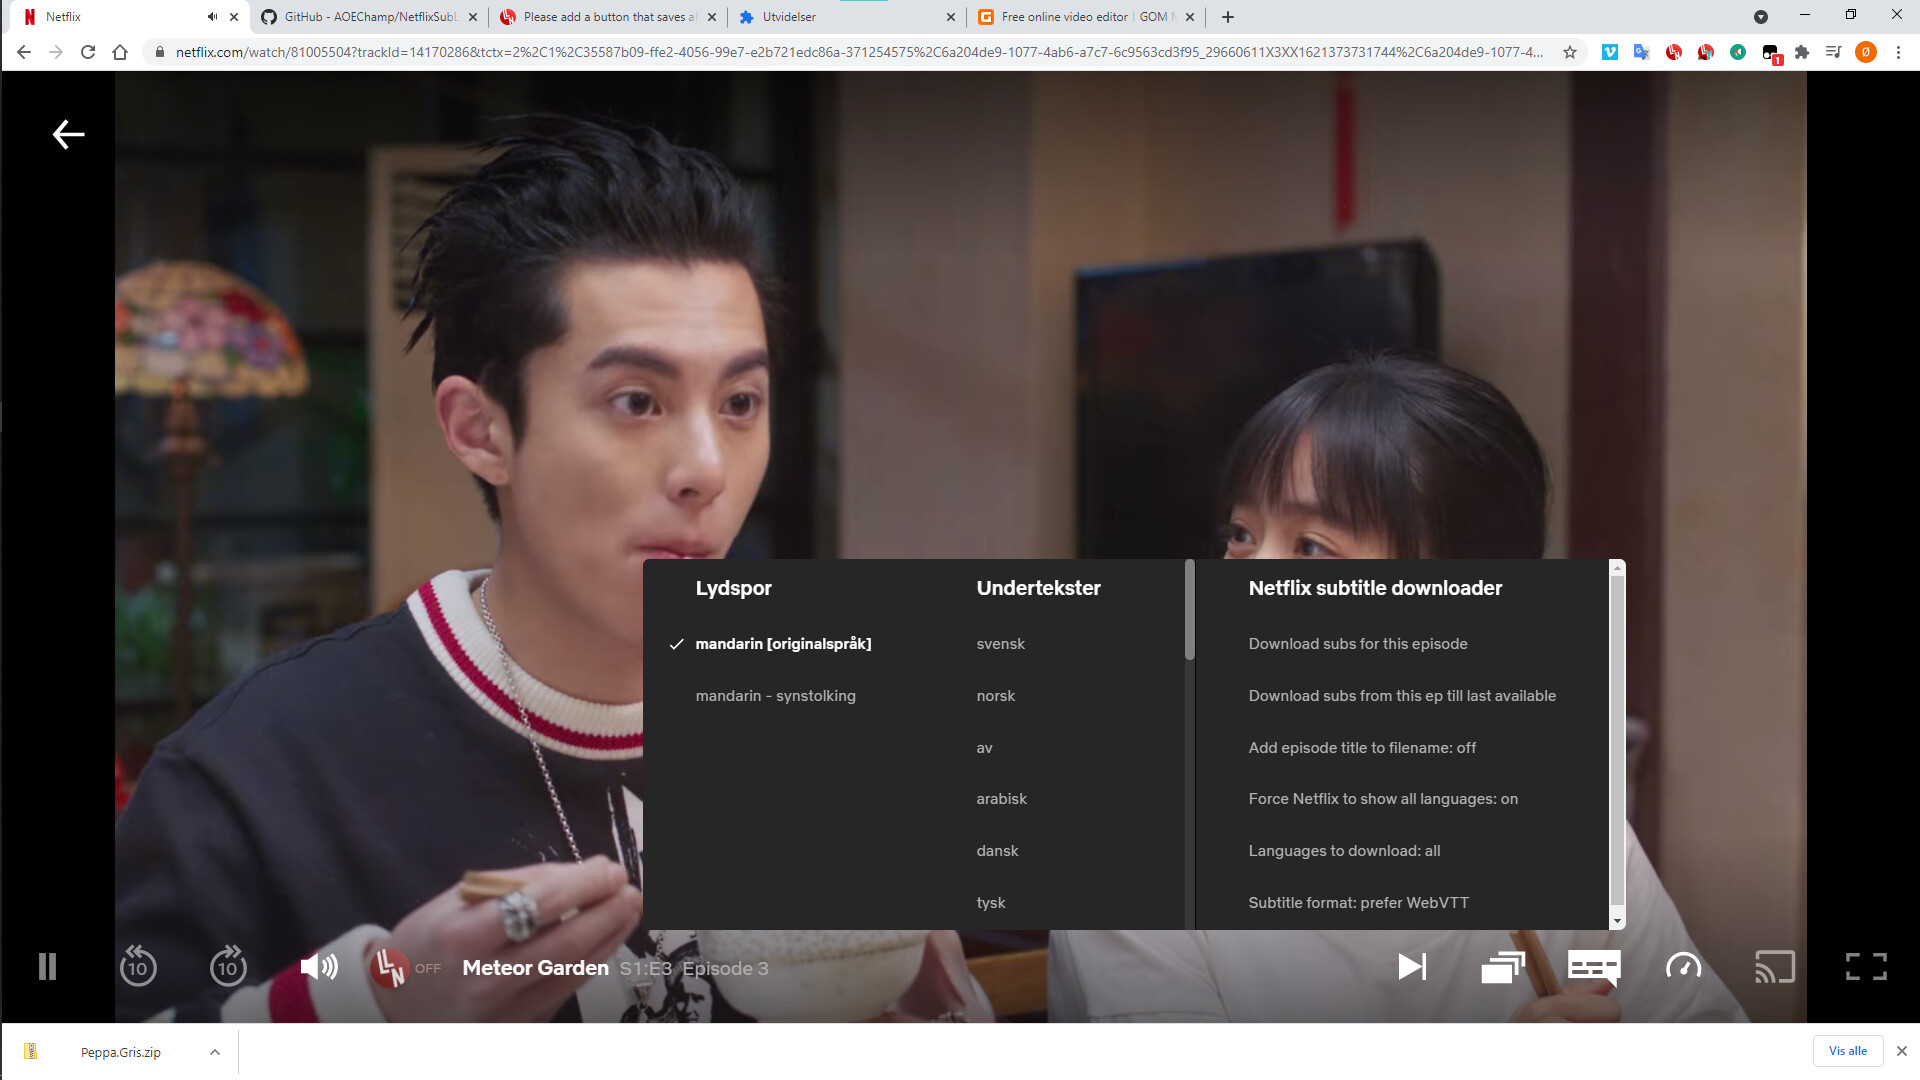Open the episodes list icon
Image resolution: width=1920 pixels, height=1080 pixels.
pyautogui.click(x=1502, y=967)
